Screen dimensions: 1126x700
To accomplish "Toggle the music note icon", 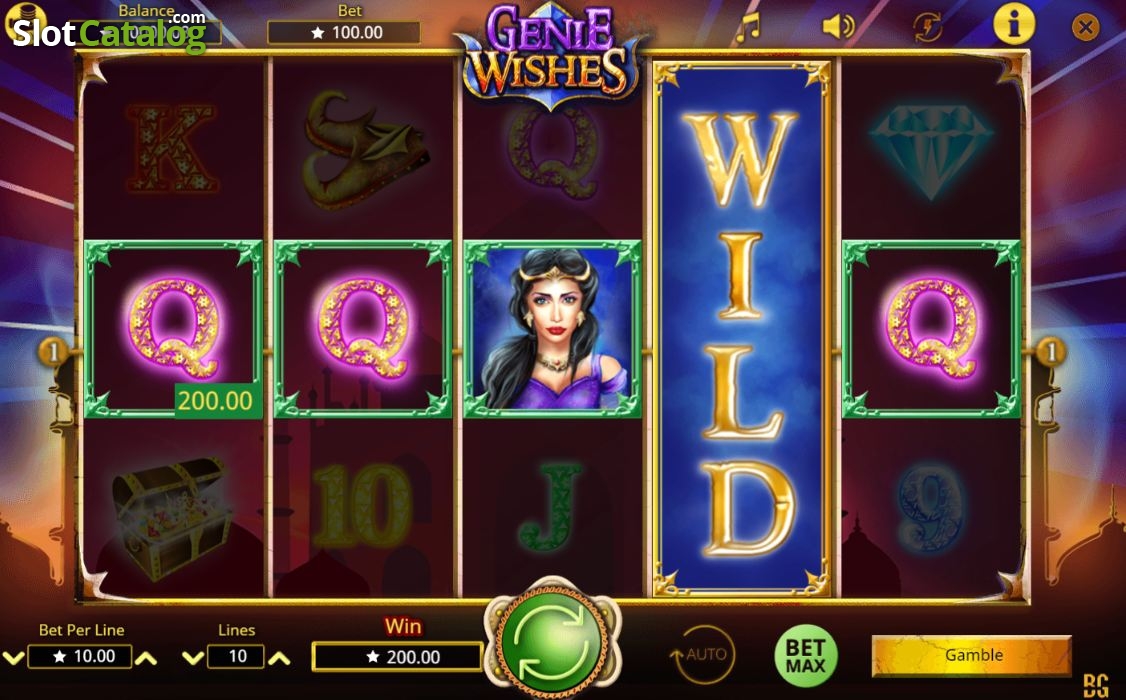I will pyautogui.click(x=748, y=27).
